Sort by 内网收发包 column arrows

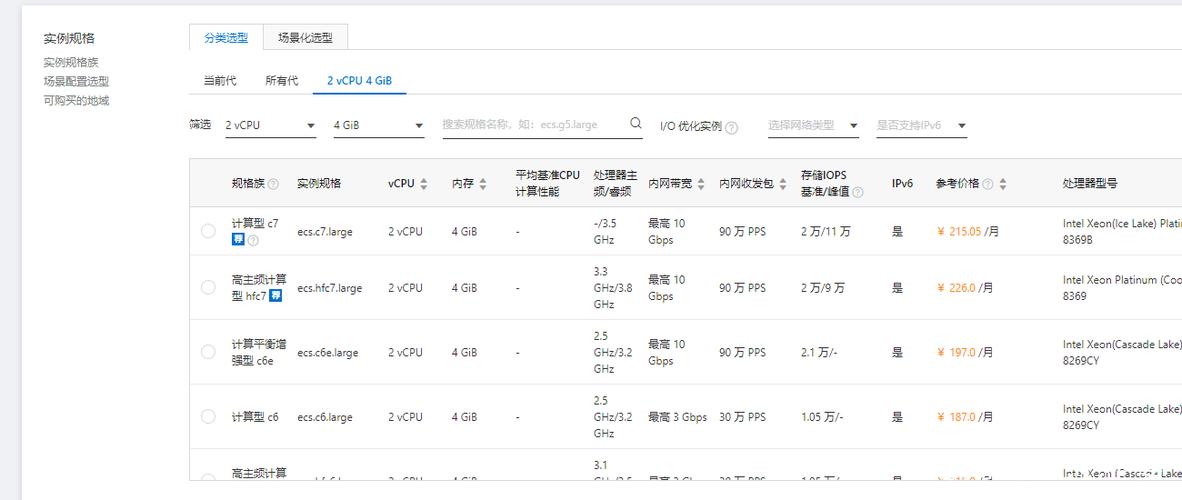(x=782, y=184)
